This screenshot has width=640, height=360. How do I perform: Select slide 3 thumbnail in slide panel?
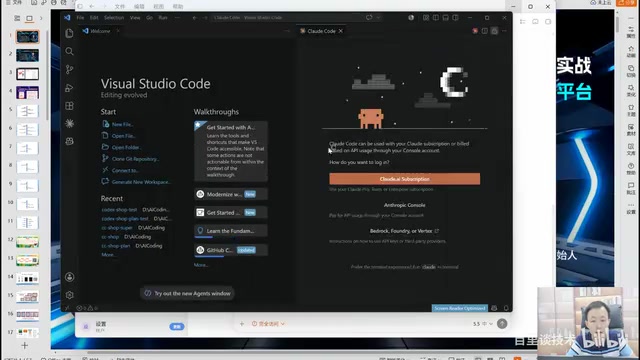point(28,74)
